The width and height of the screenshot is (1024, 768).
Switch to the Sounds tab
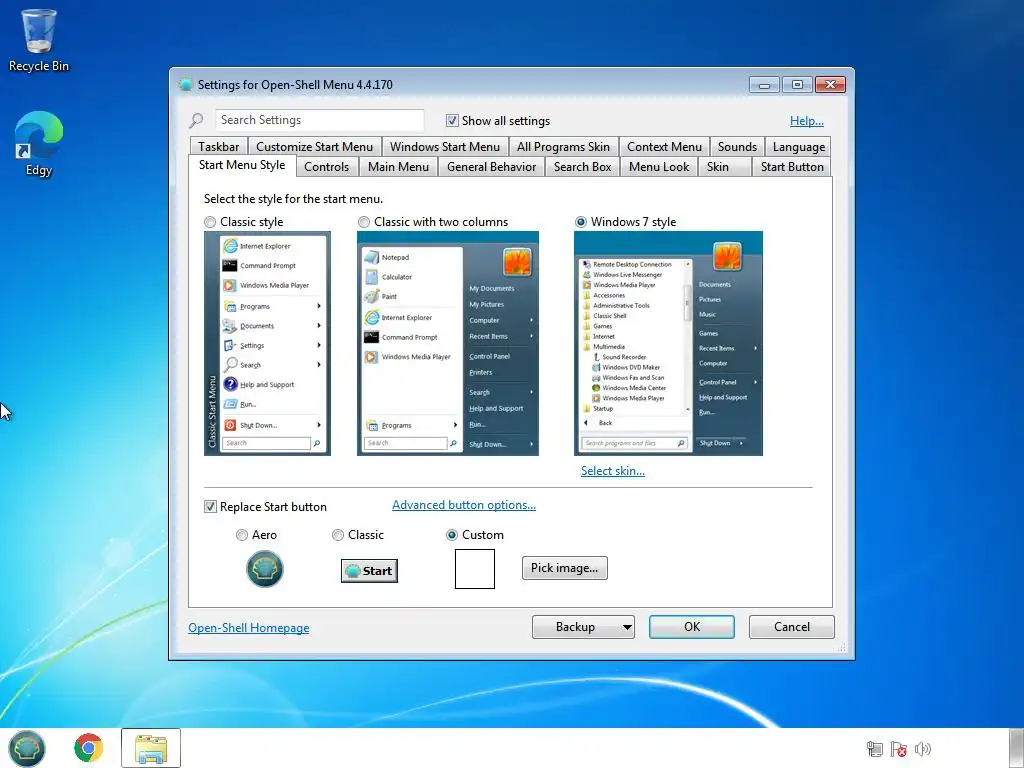[x=737, y=147]
